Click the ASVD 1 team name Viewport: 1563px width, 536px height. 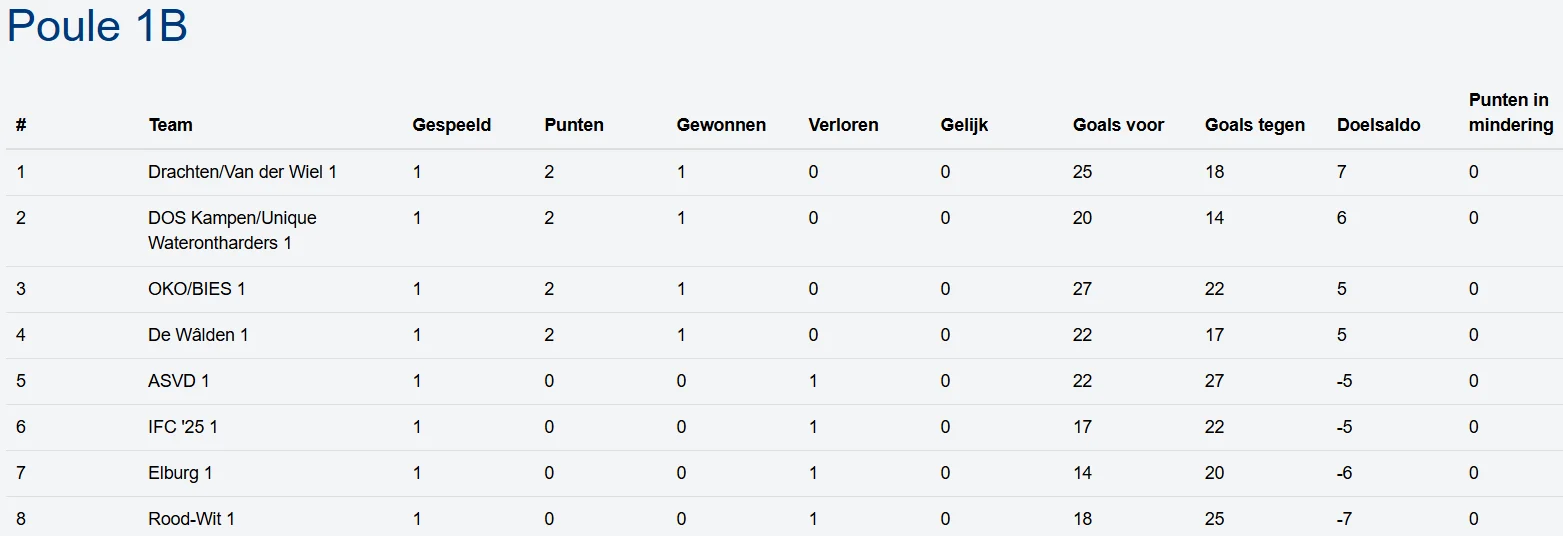click(179, 381)
